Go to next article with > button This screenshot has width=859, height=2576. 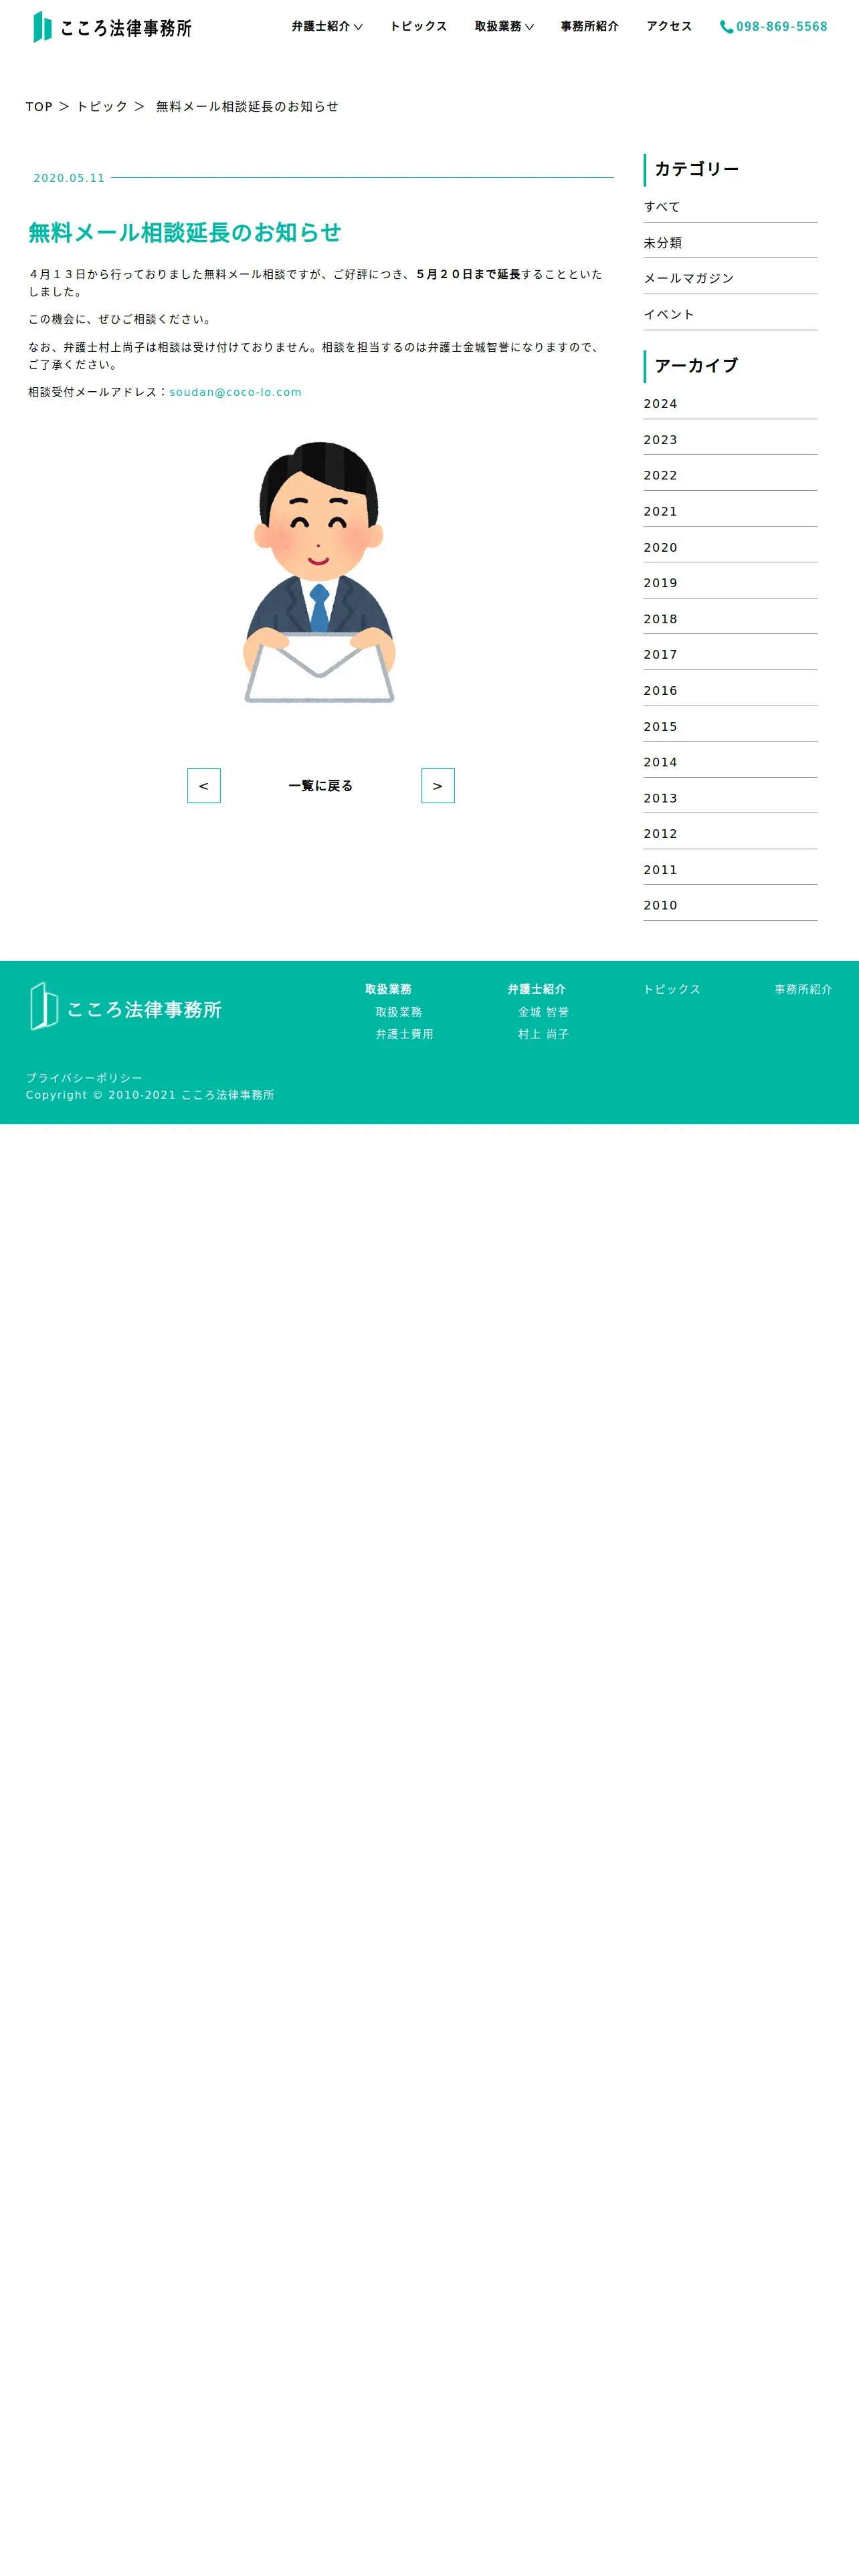(438, 786)
